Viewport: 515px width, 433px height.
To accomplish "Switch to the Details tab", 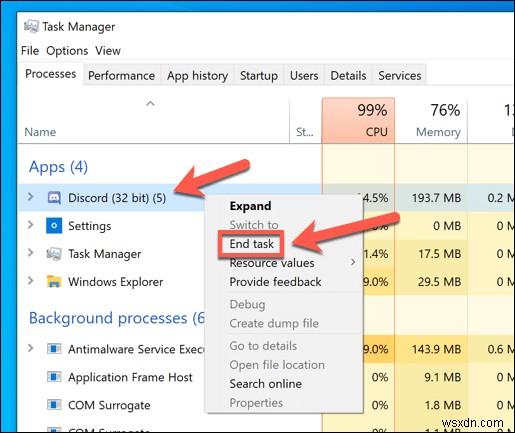I will [348, 76].
